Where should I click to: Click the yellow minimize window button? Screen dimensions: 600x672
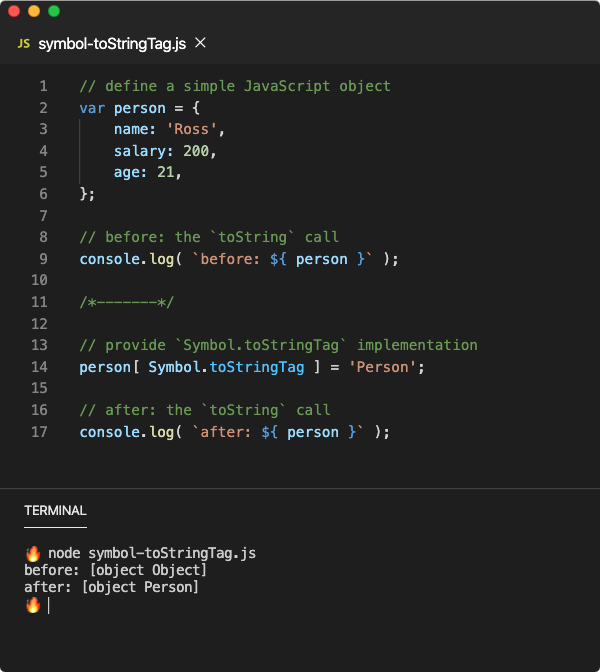coord(34,11)
